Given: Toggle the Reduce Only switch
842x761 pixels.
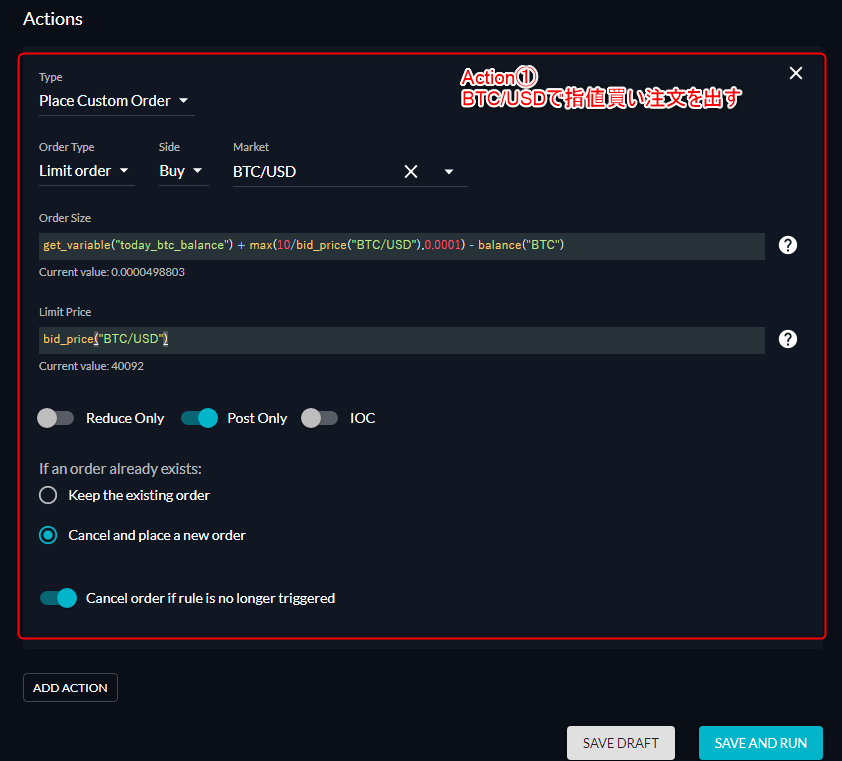Looking at the screenshot, I should tap(55, 418).
